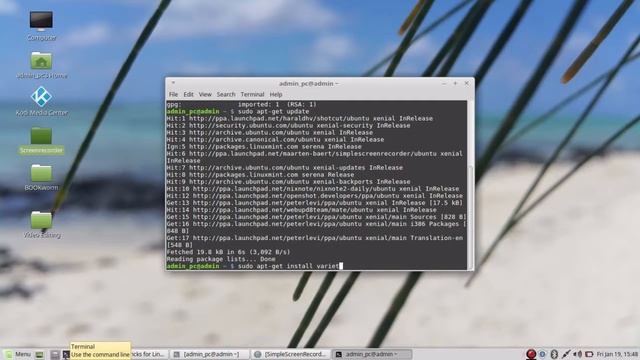Click the Hit:2 security.ubuntu.com line
The width and height of the screenshot is (640, 360).
pyautogui.click(x=288, y=125)
